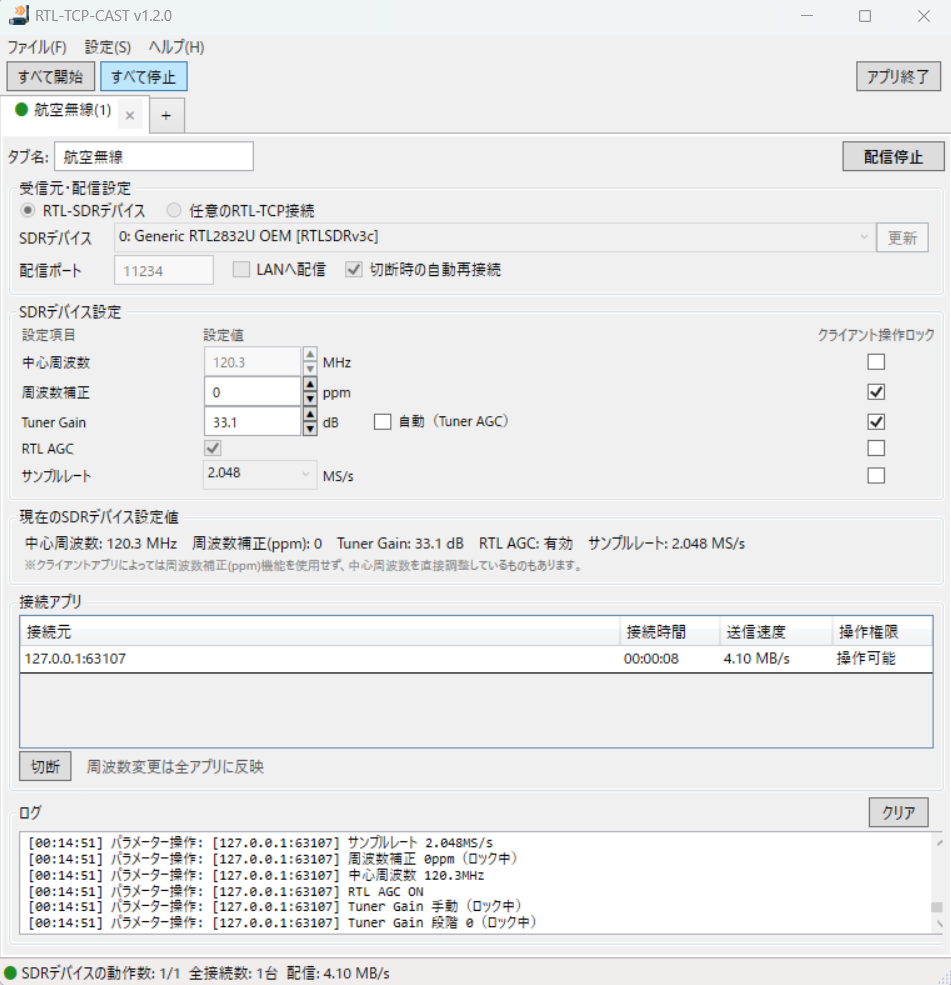Click the 接続元 column header
This screenshot has width=951, height=985.
click(x=320, y=631)
